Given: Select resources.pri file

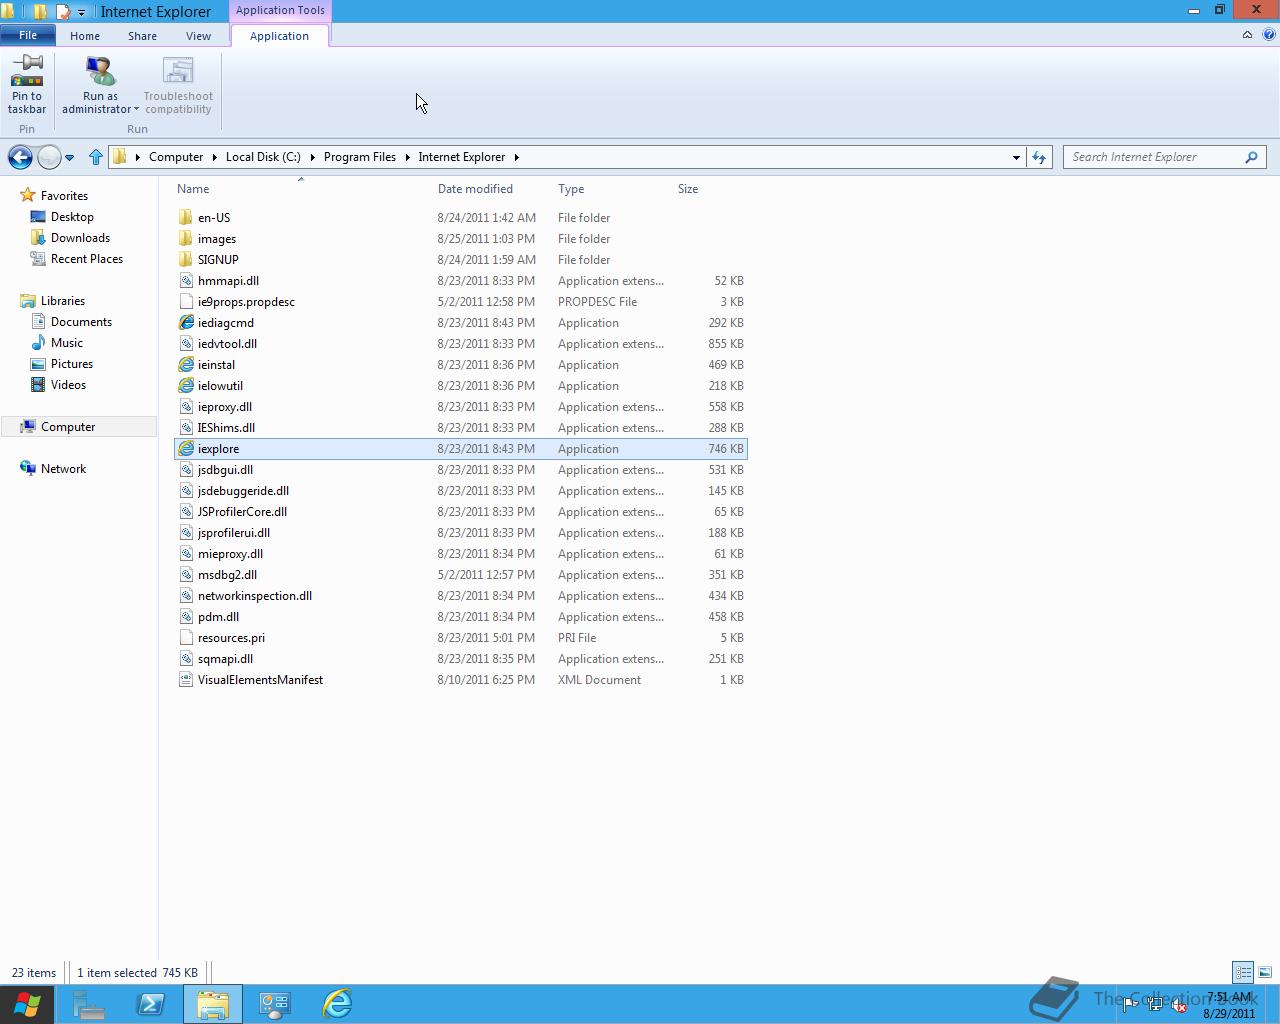Looking at the screenshot, I should pos(461,638).
